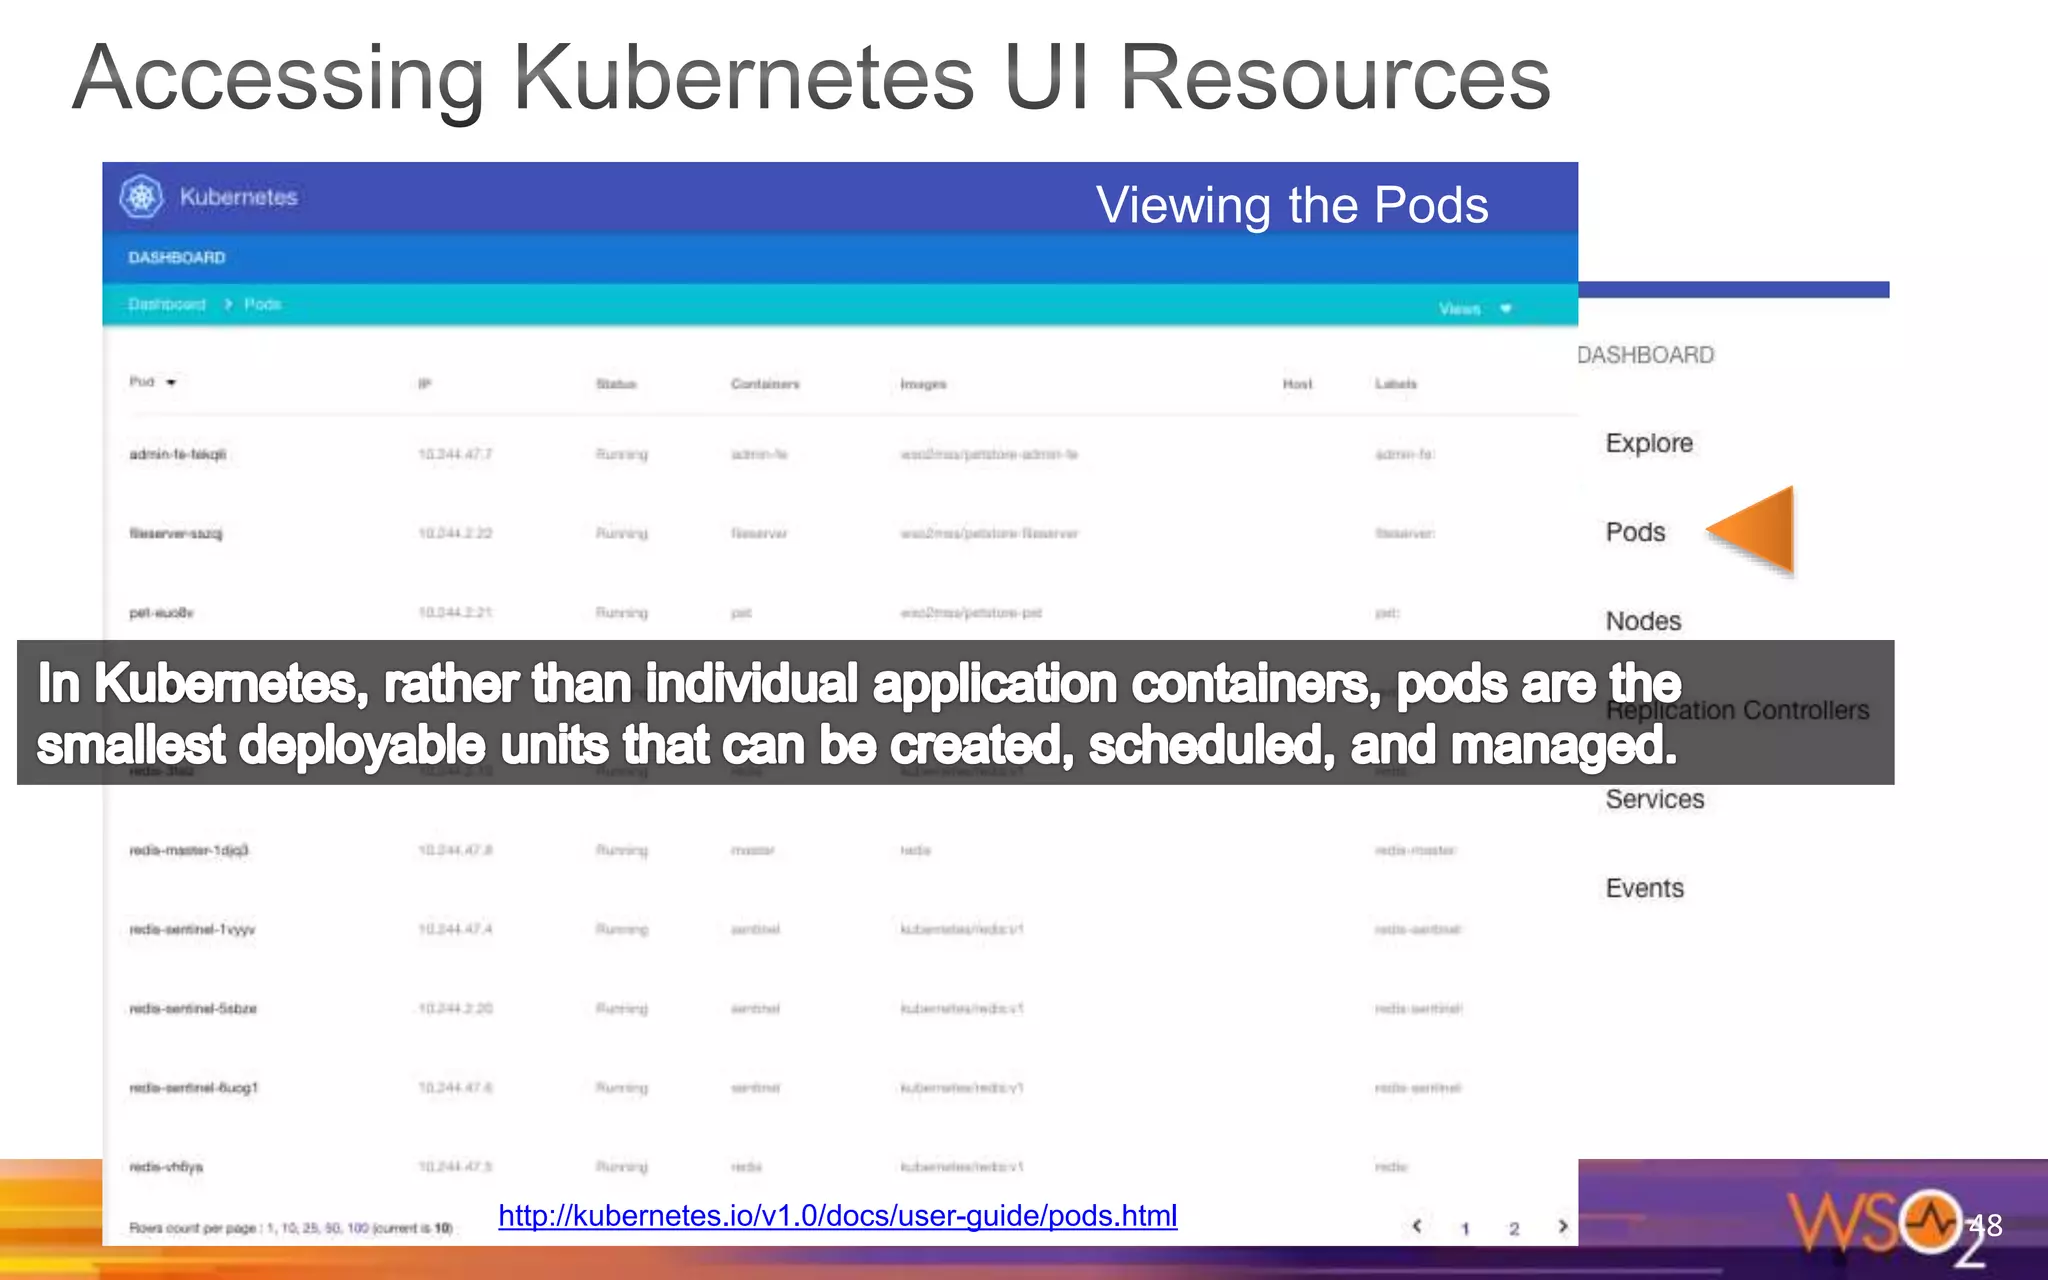Screen dimensions: 2048x1280
Task: Click image wso2mss/petstore-admin-fe
Action: pyautogui.click(x=989, y=454)
